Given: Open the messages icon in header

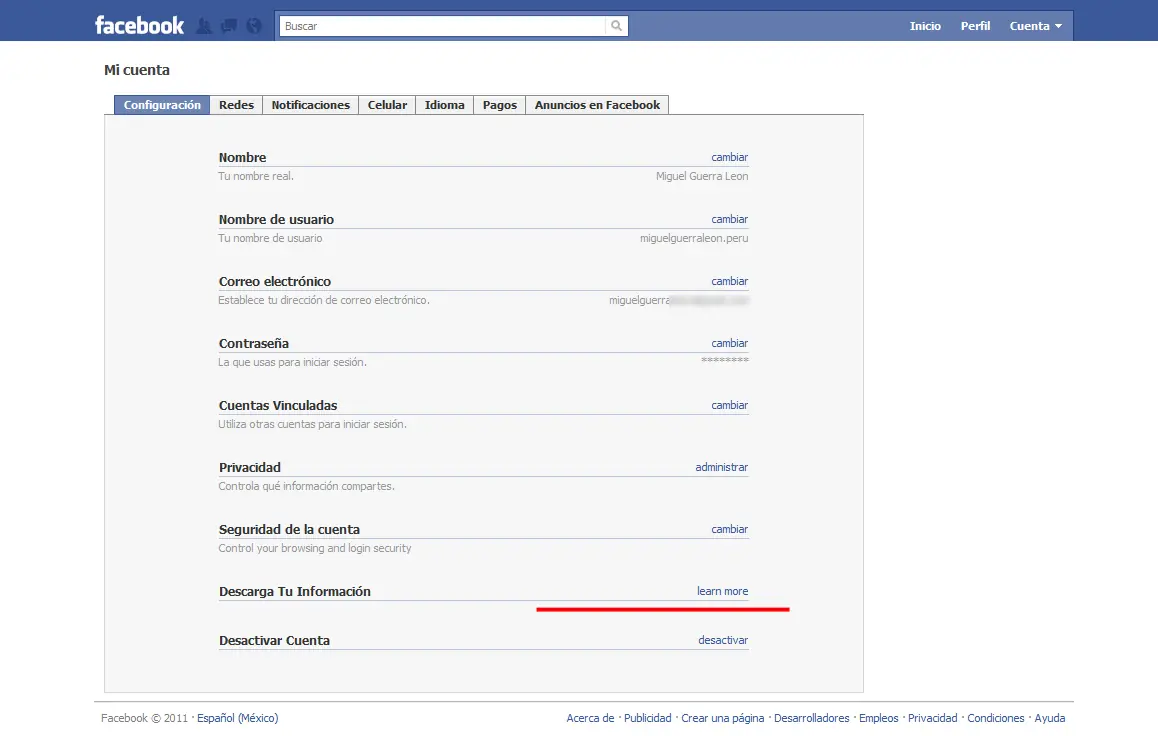Looking at the screenshot, I should (x=229, y=26).
